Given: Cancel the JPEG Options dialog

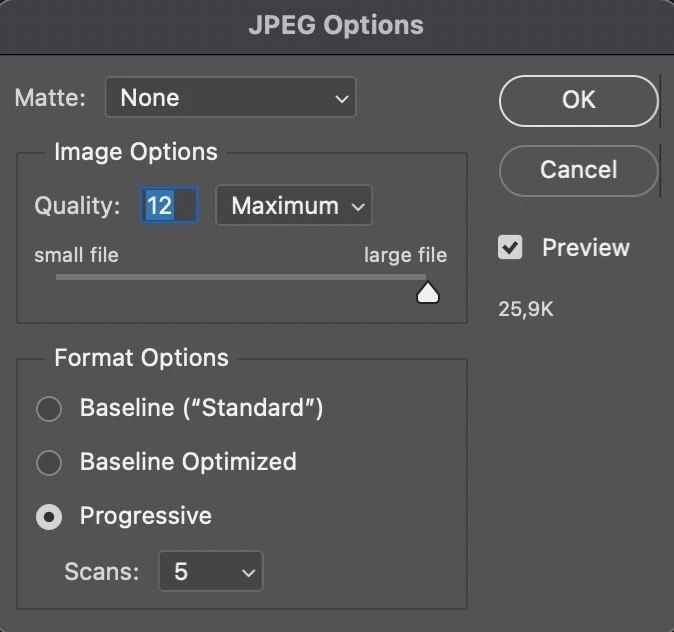Looking at the screenshot, I should click(579, 171).
